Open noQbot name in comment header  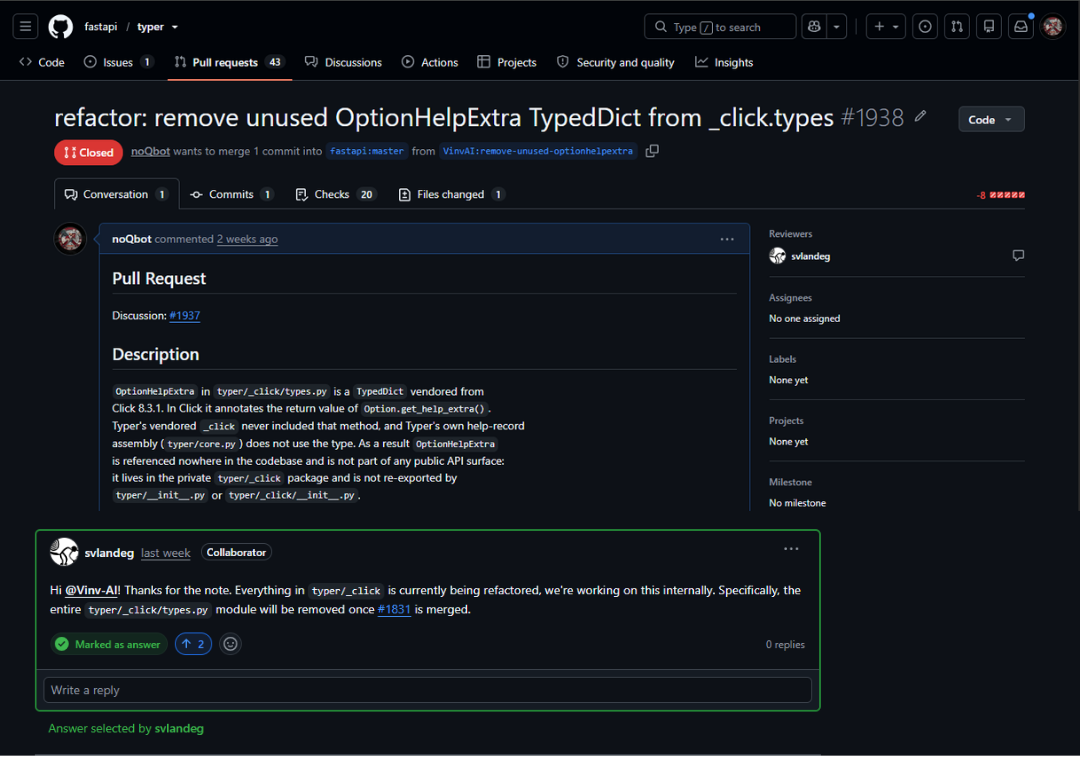pyautogui.click(x=132, y=239)
